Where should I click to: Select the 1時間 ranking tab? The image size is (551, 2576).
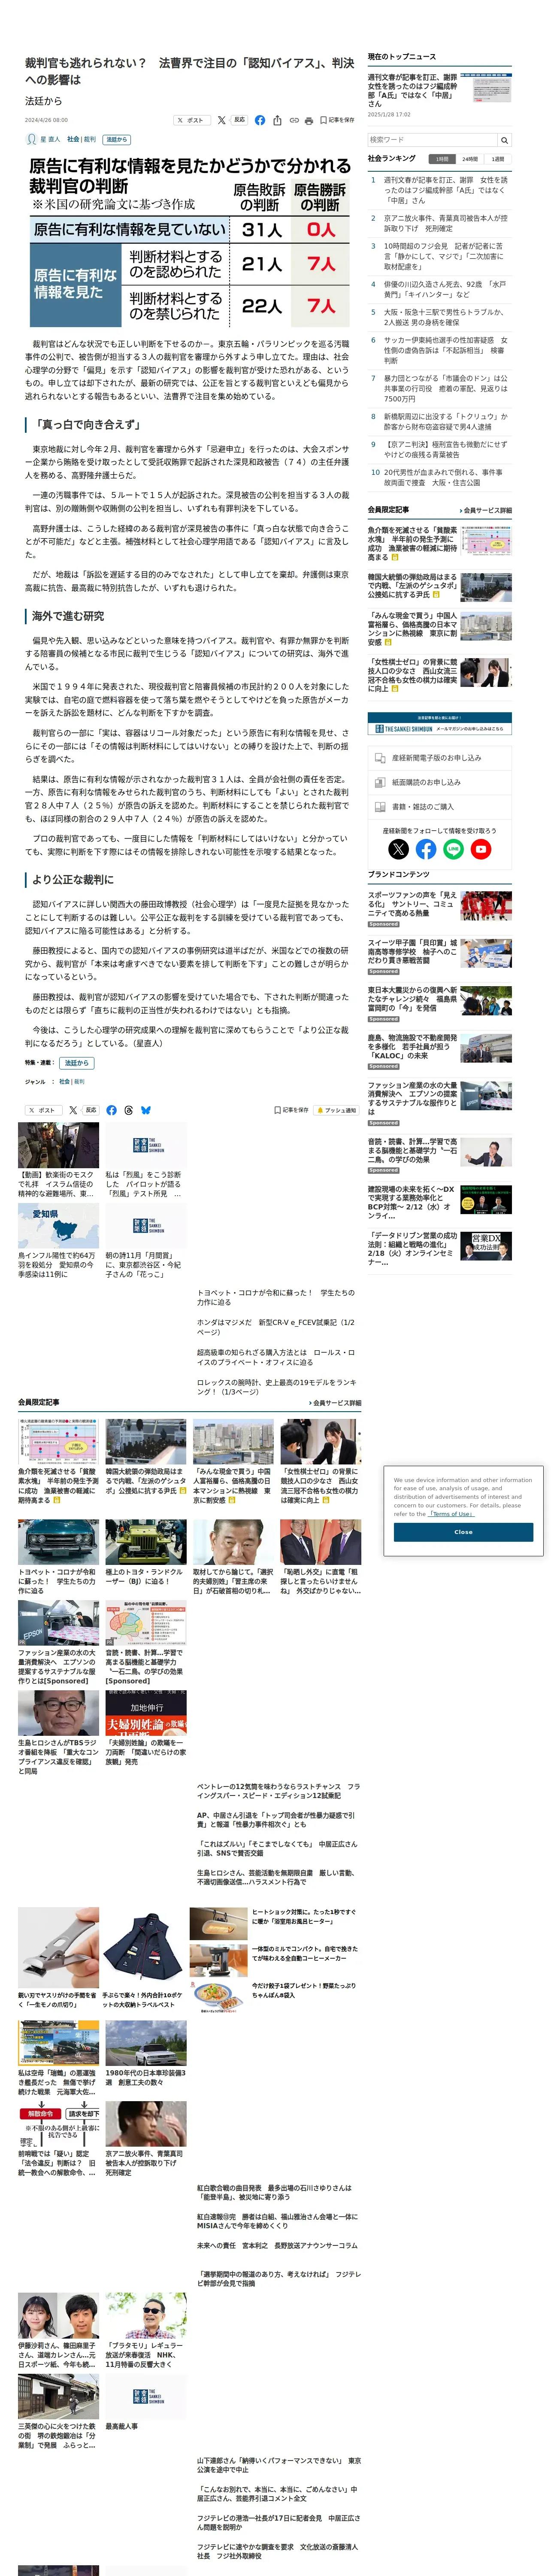pyautogui.click(x=441, y=159)
